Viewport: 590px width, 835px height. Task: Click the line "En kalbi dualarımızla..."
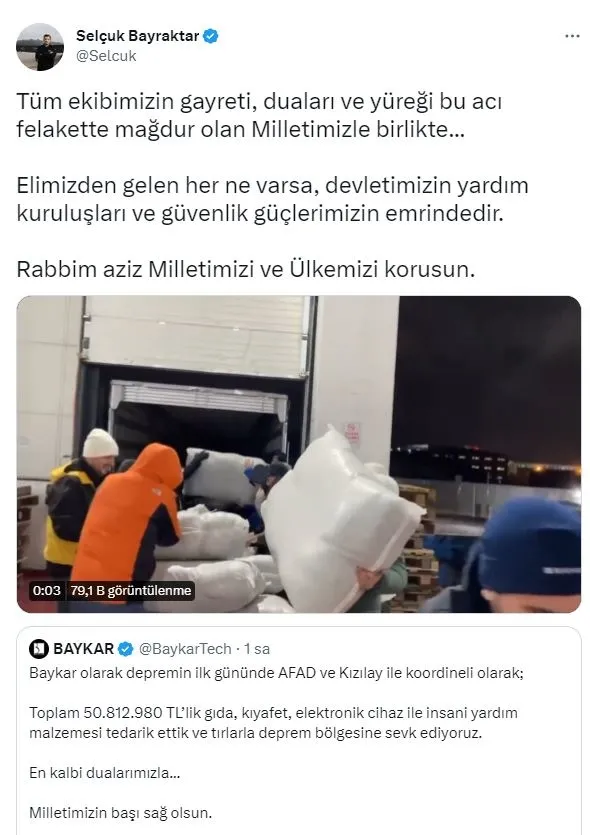point(105,773)
